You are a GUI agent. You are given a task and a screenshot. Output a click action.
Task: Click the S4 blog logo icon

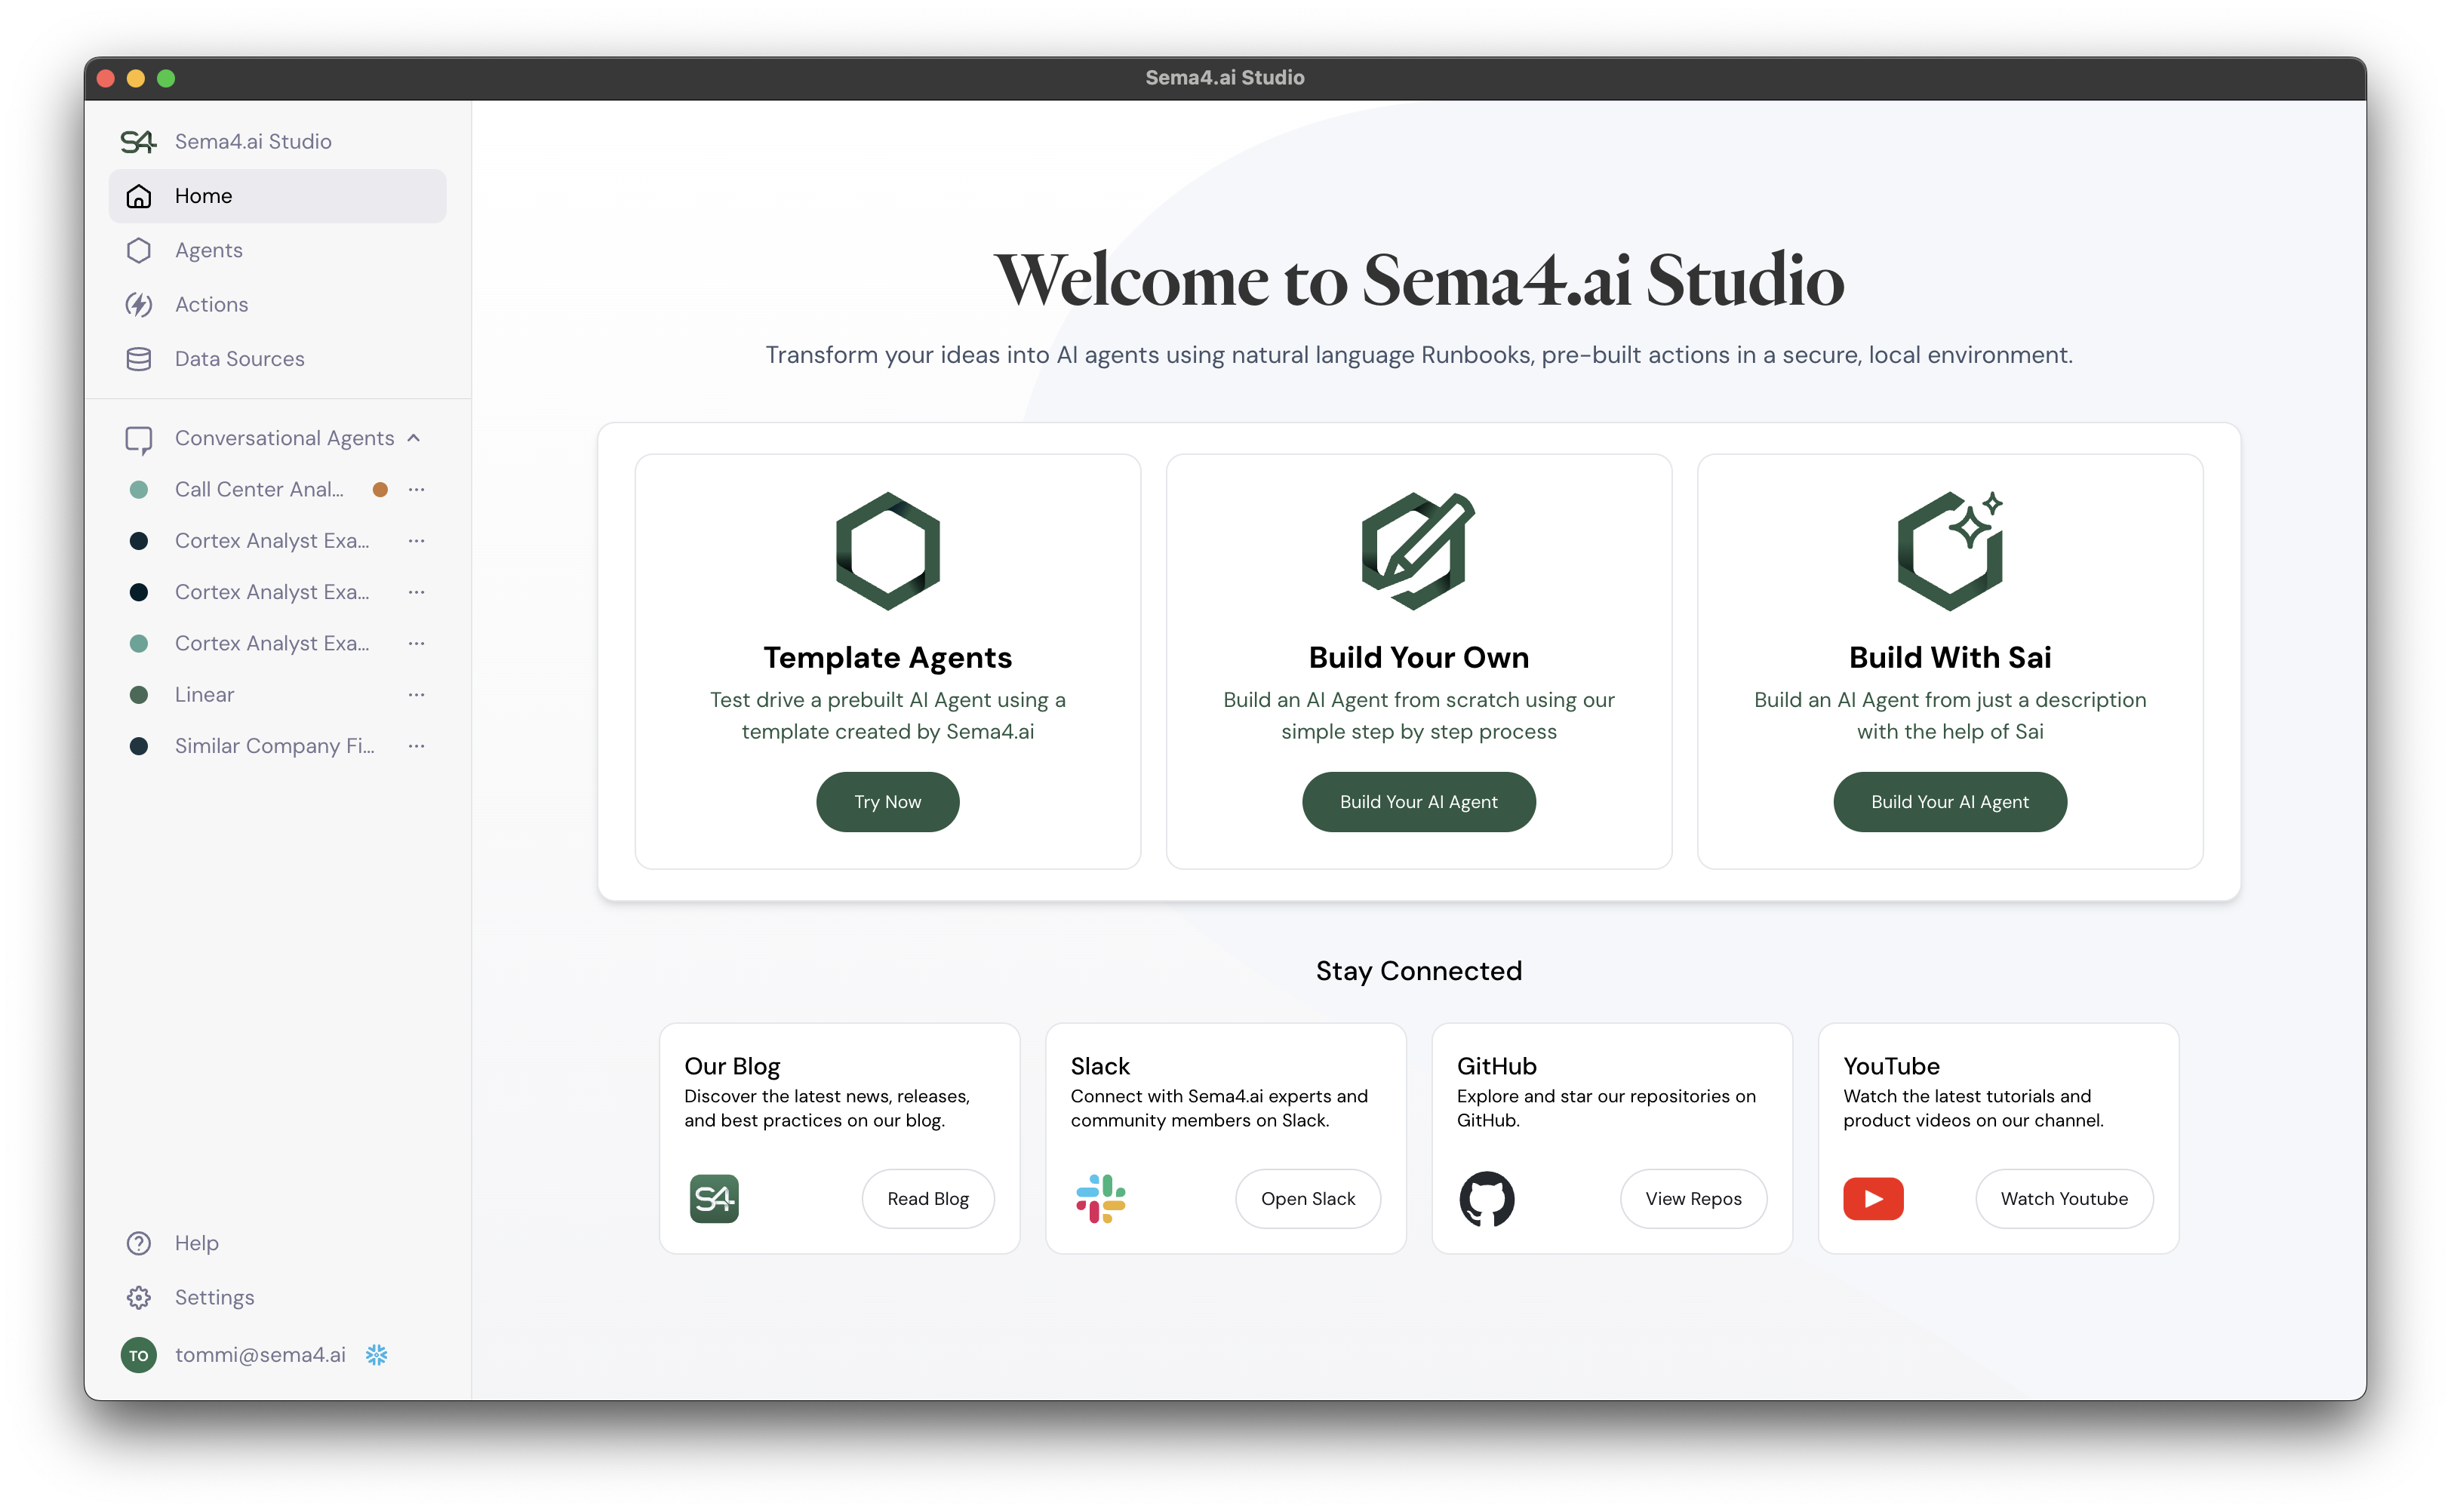[714, 1198]
